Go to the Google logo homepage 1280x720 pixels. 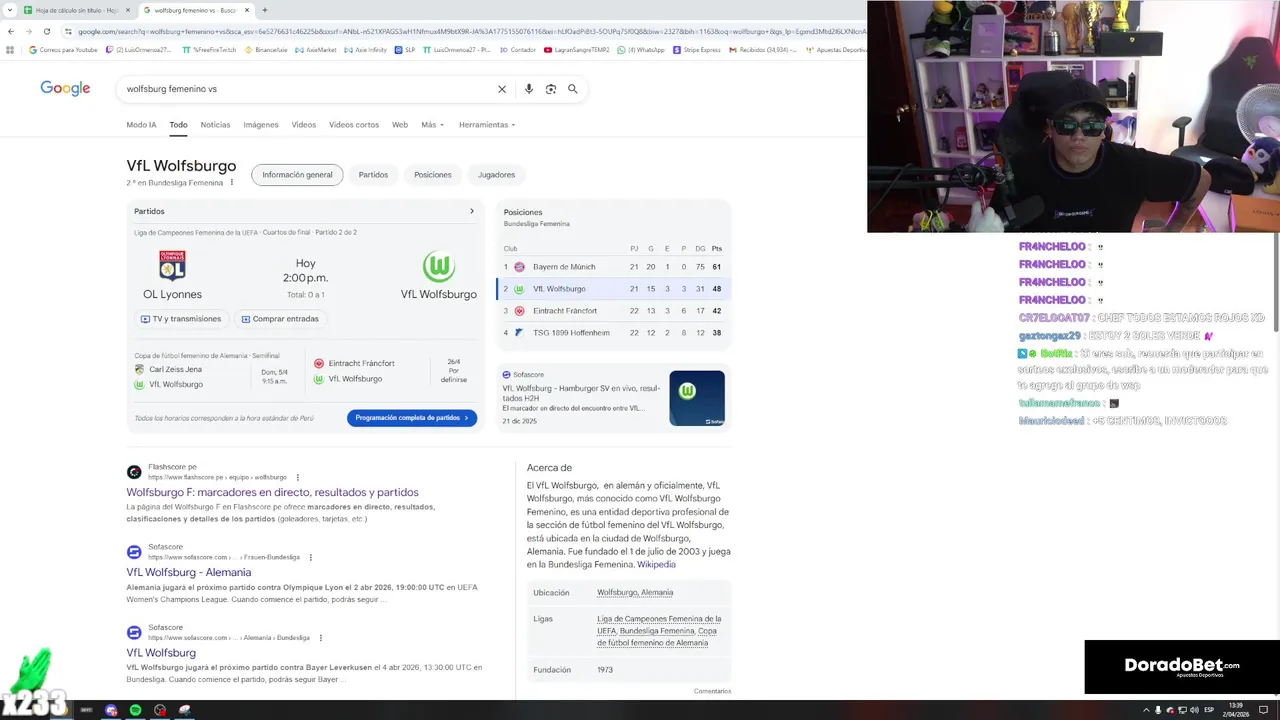click(65, 89)
